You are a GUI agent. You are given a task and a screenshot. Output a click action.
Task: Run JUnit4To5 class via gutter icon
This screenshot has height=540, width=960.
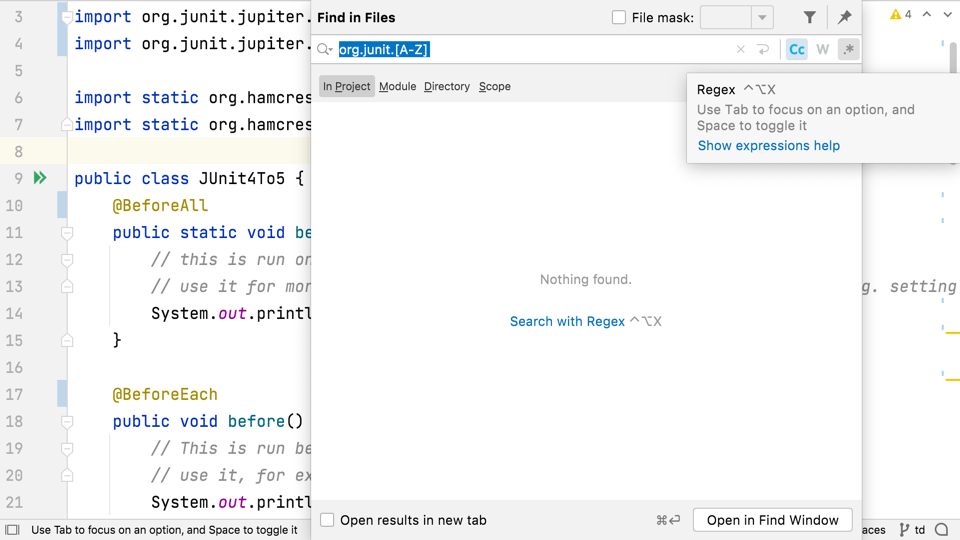tap(40, 178)
